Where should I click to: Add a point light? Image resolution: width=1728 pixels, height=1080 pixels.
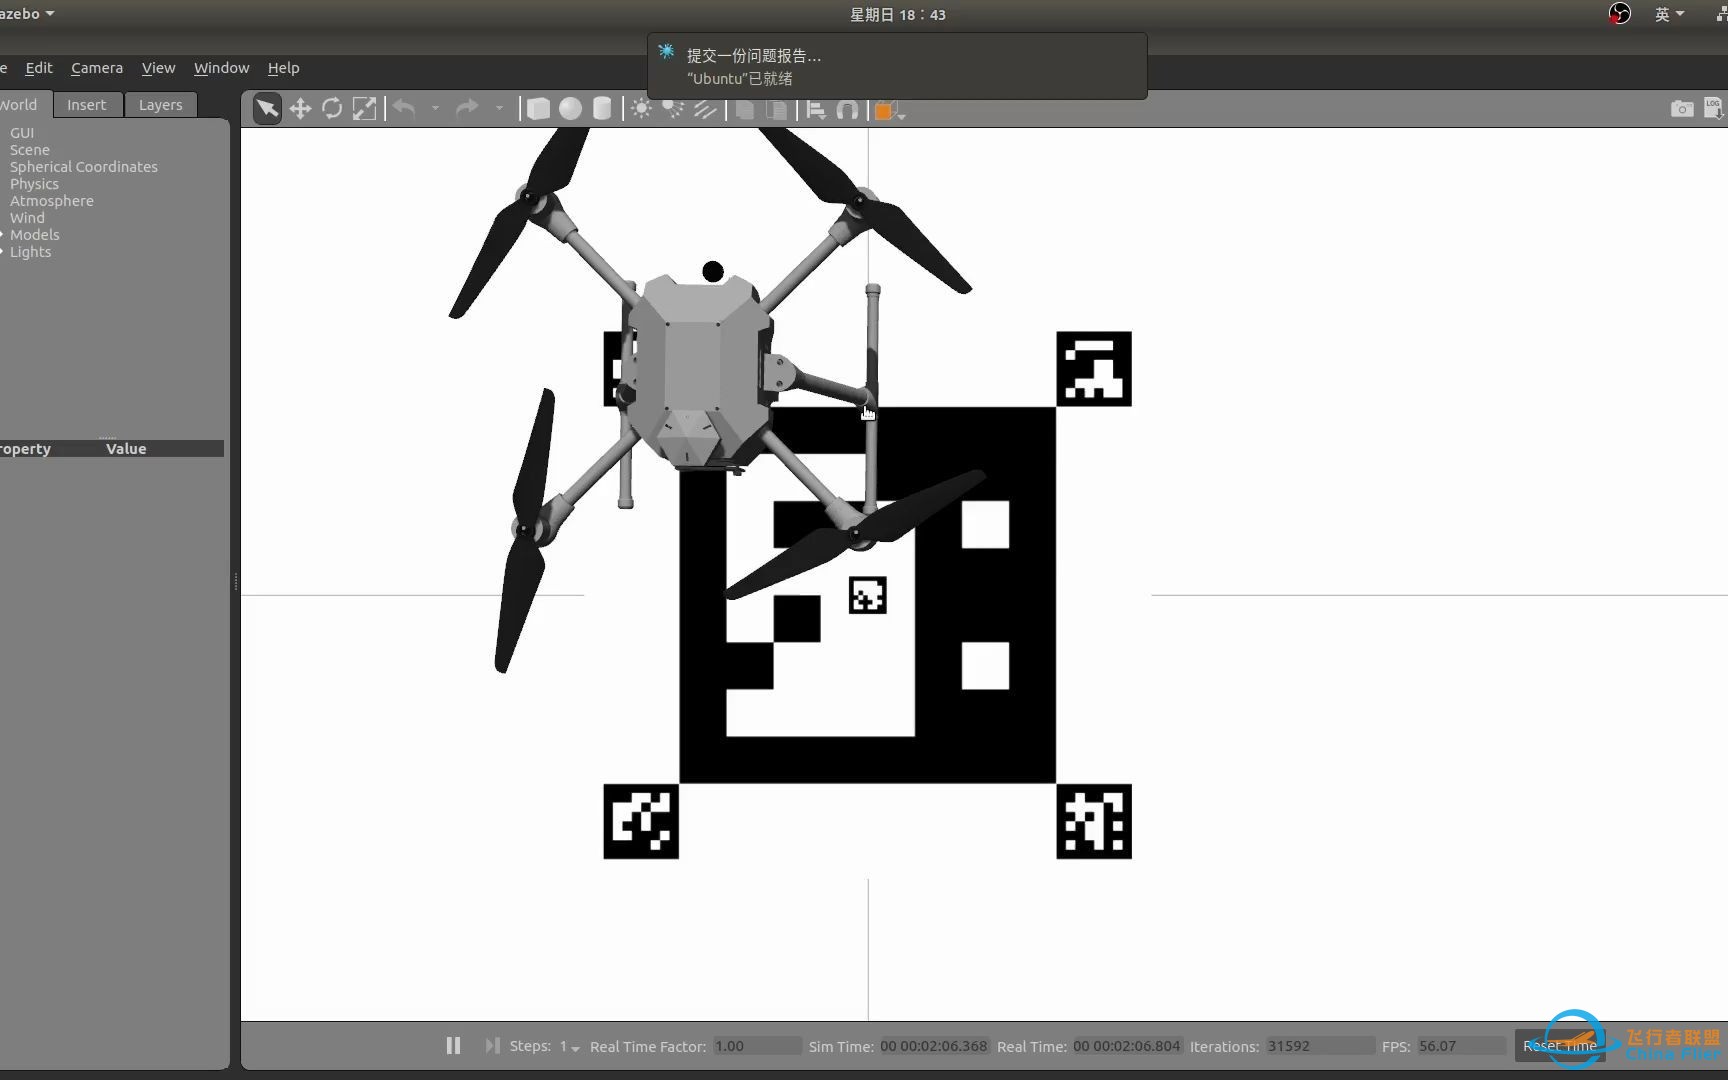(642, 109)
